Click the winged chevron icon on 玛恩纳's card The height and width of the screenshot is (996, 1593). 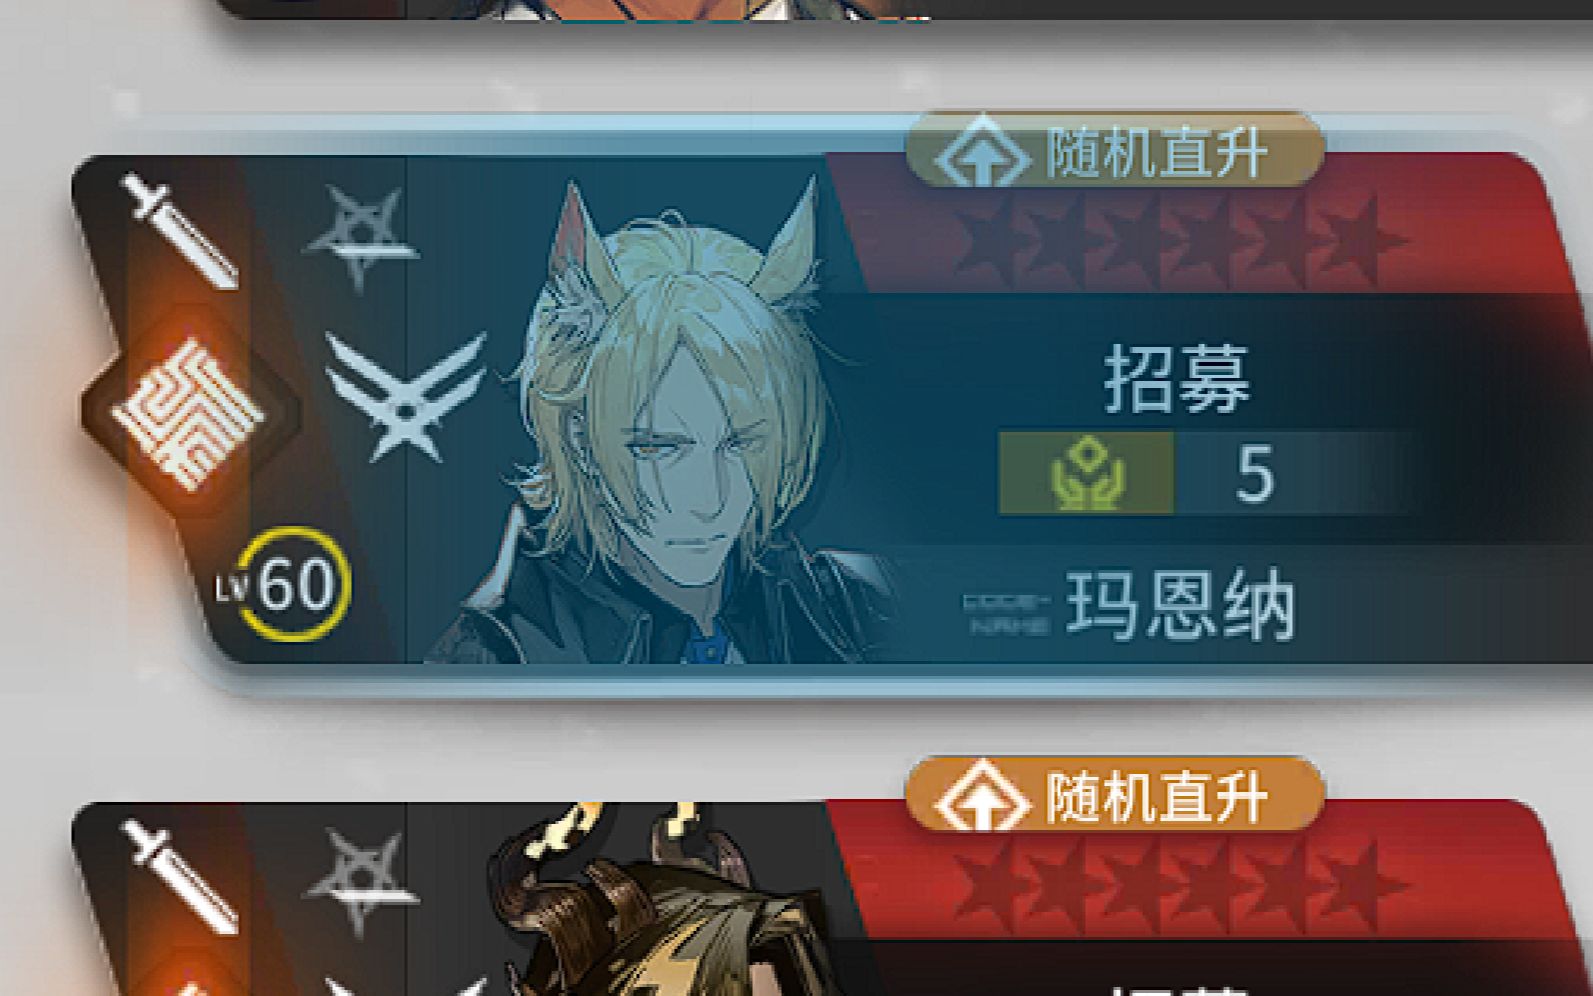tap(405, 397)
